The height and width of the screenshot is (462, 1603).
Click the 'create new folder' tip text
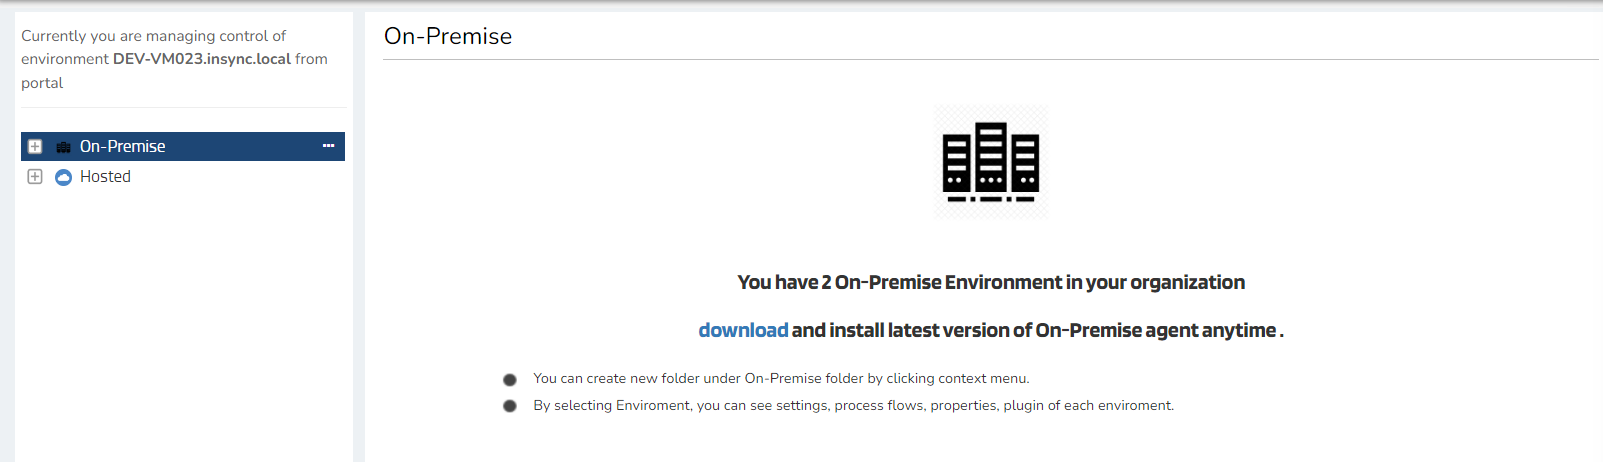[x=780, y=378]
